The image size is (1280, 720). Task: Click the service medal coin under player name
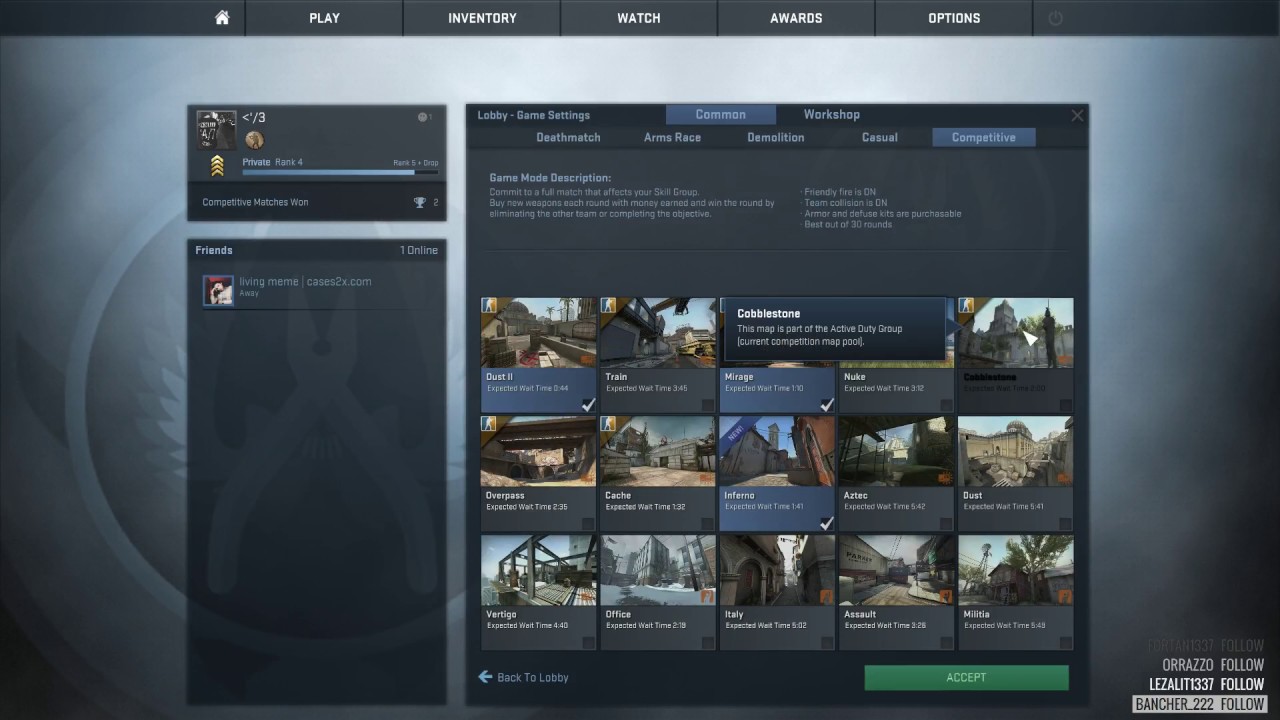tap(254, 140)
